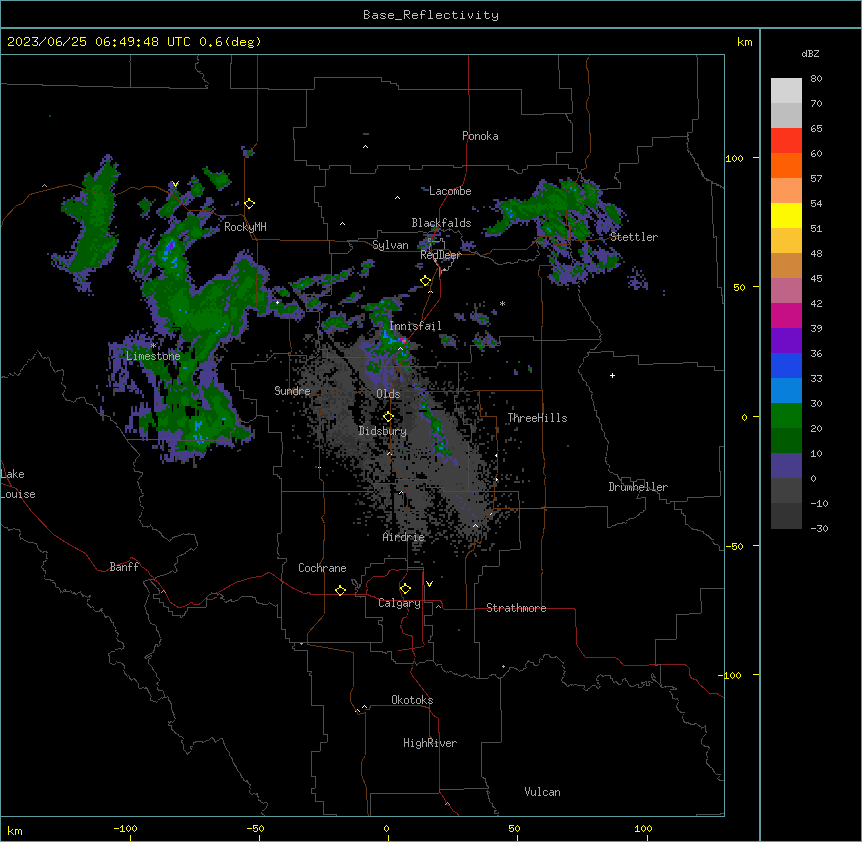
Task: Click the RedDeer city label
Action: (x=440, y=255)
